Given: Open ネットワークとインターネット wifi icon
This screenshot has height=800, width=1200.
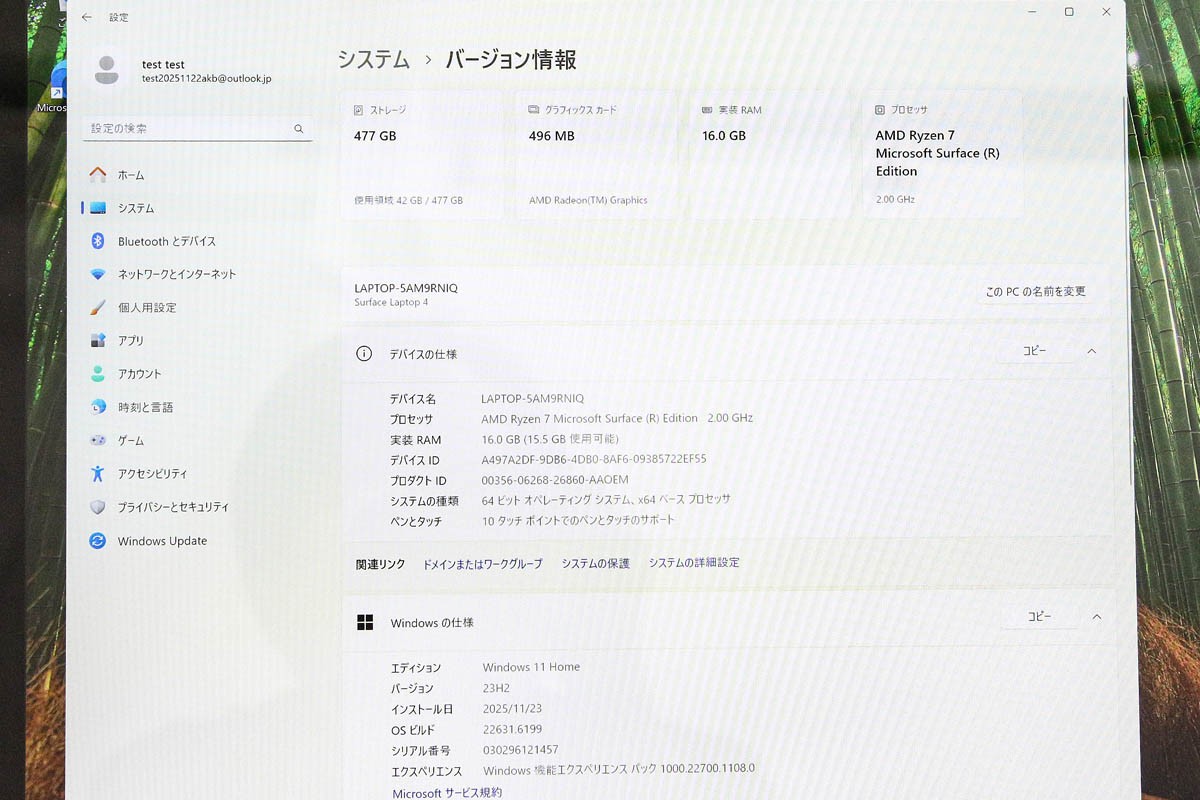Looking at the screenshot, I should tap(98, 274).
